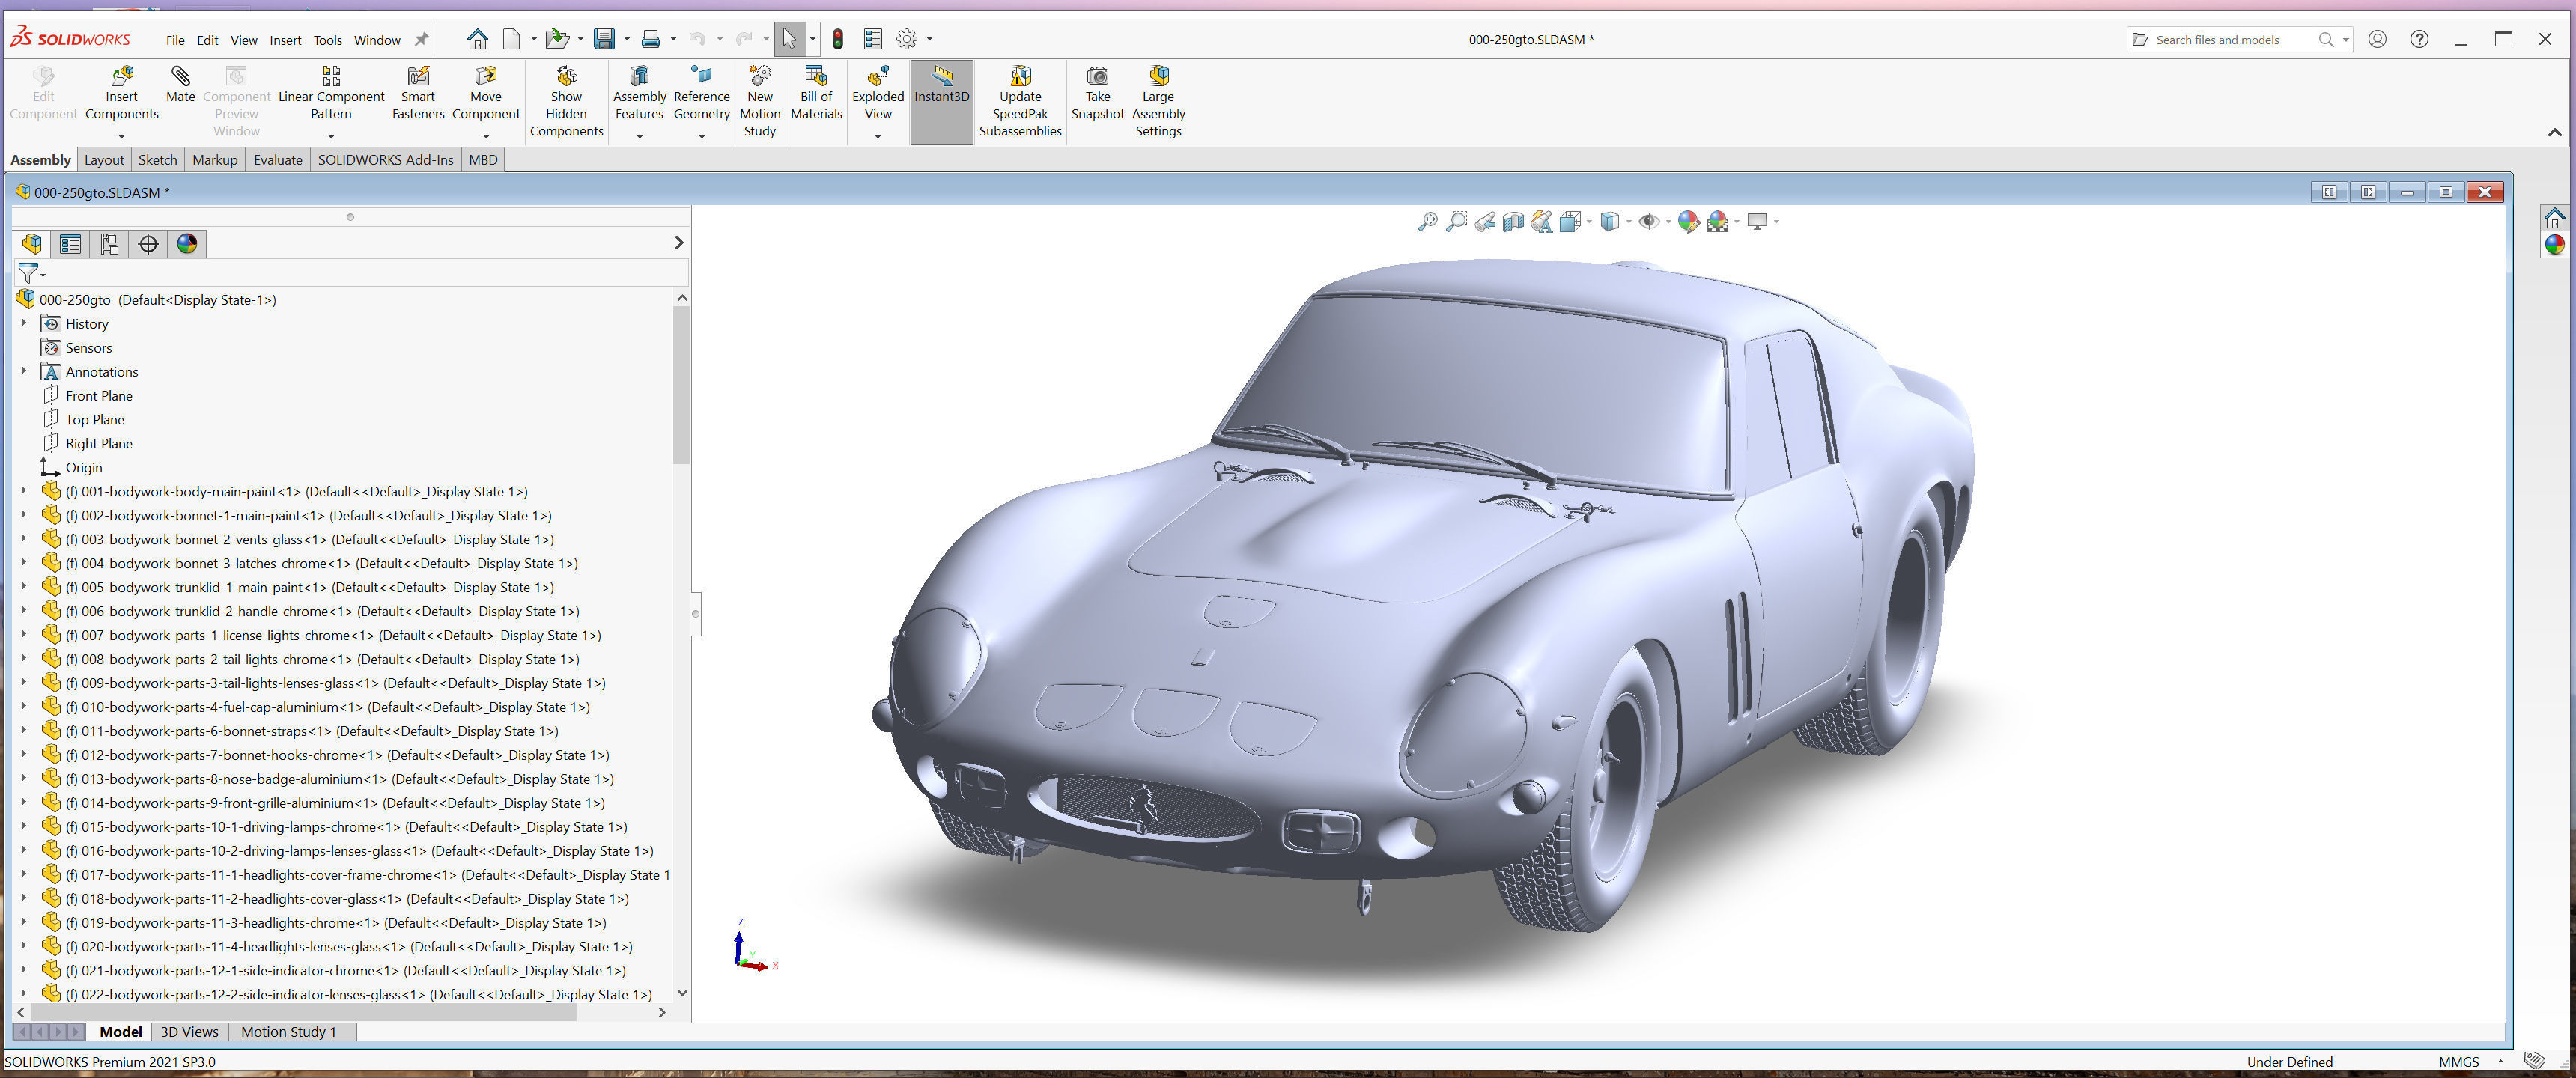Expand the Annotations node
The image size is (2576, 1078).
coord(24,371)
